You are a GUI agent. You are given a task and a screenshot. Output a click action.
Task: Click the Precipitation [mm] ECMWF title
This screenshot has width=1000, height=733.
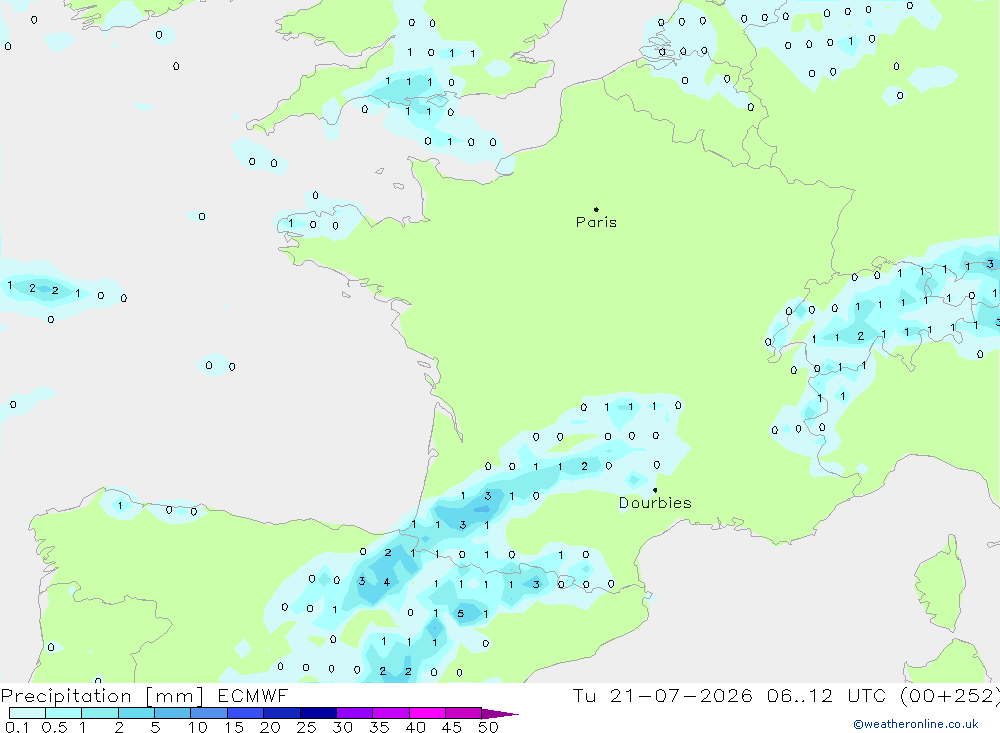point(145,695)
